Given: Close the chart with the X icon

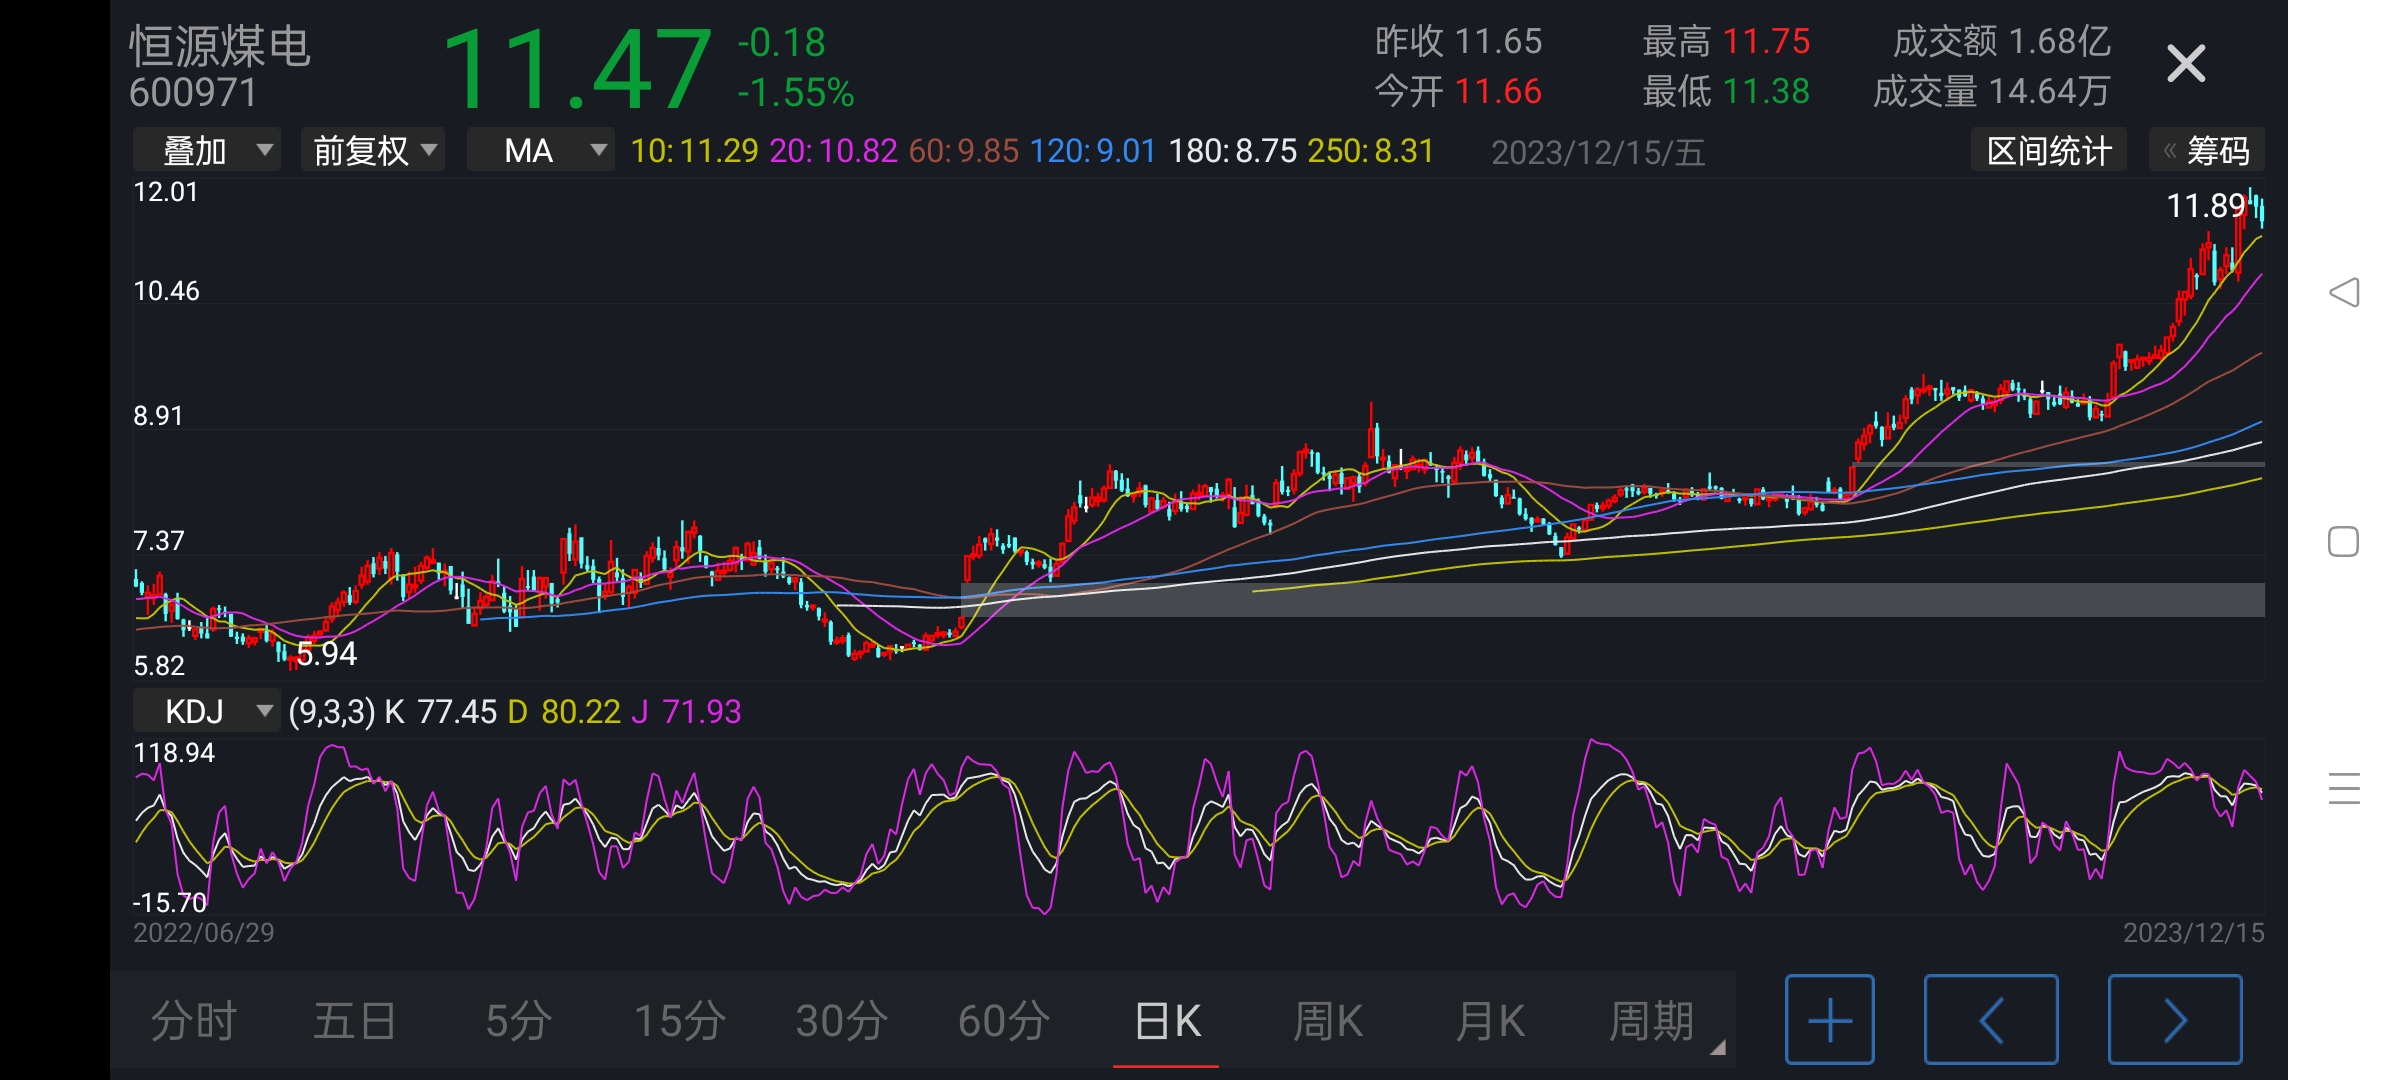Looking at the screenshot, I should coord(2186,64).
